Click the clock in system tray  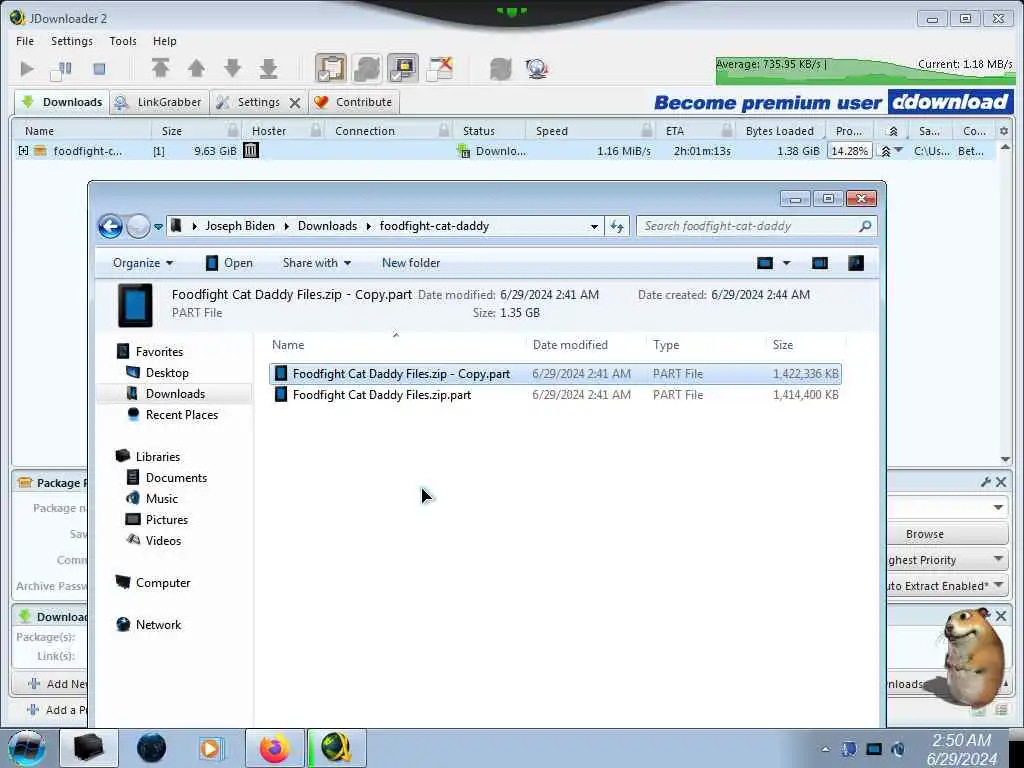(x=961, y=749)
